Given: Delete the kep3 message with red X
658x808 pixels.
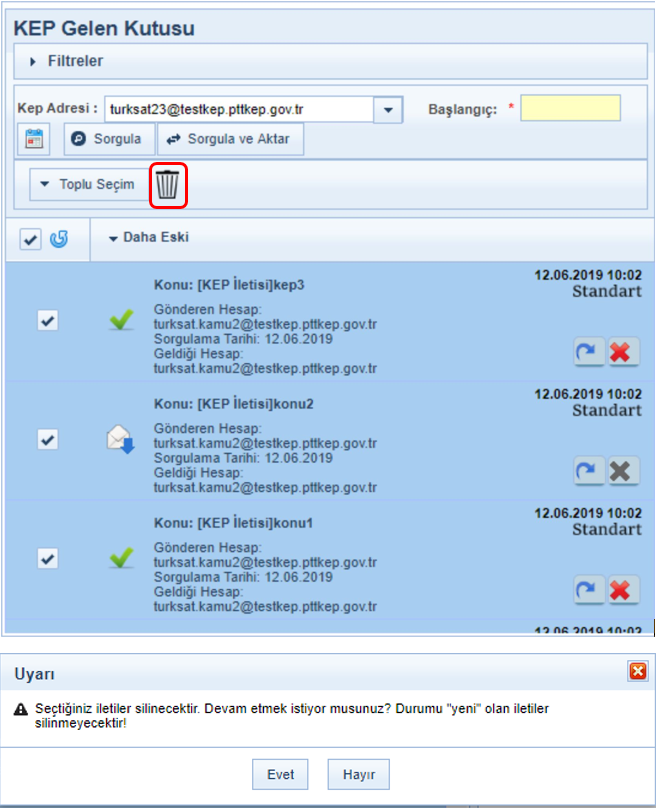Looking at the screenshot, I should click(x=624, y=352).
